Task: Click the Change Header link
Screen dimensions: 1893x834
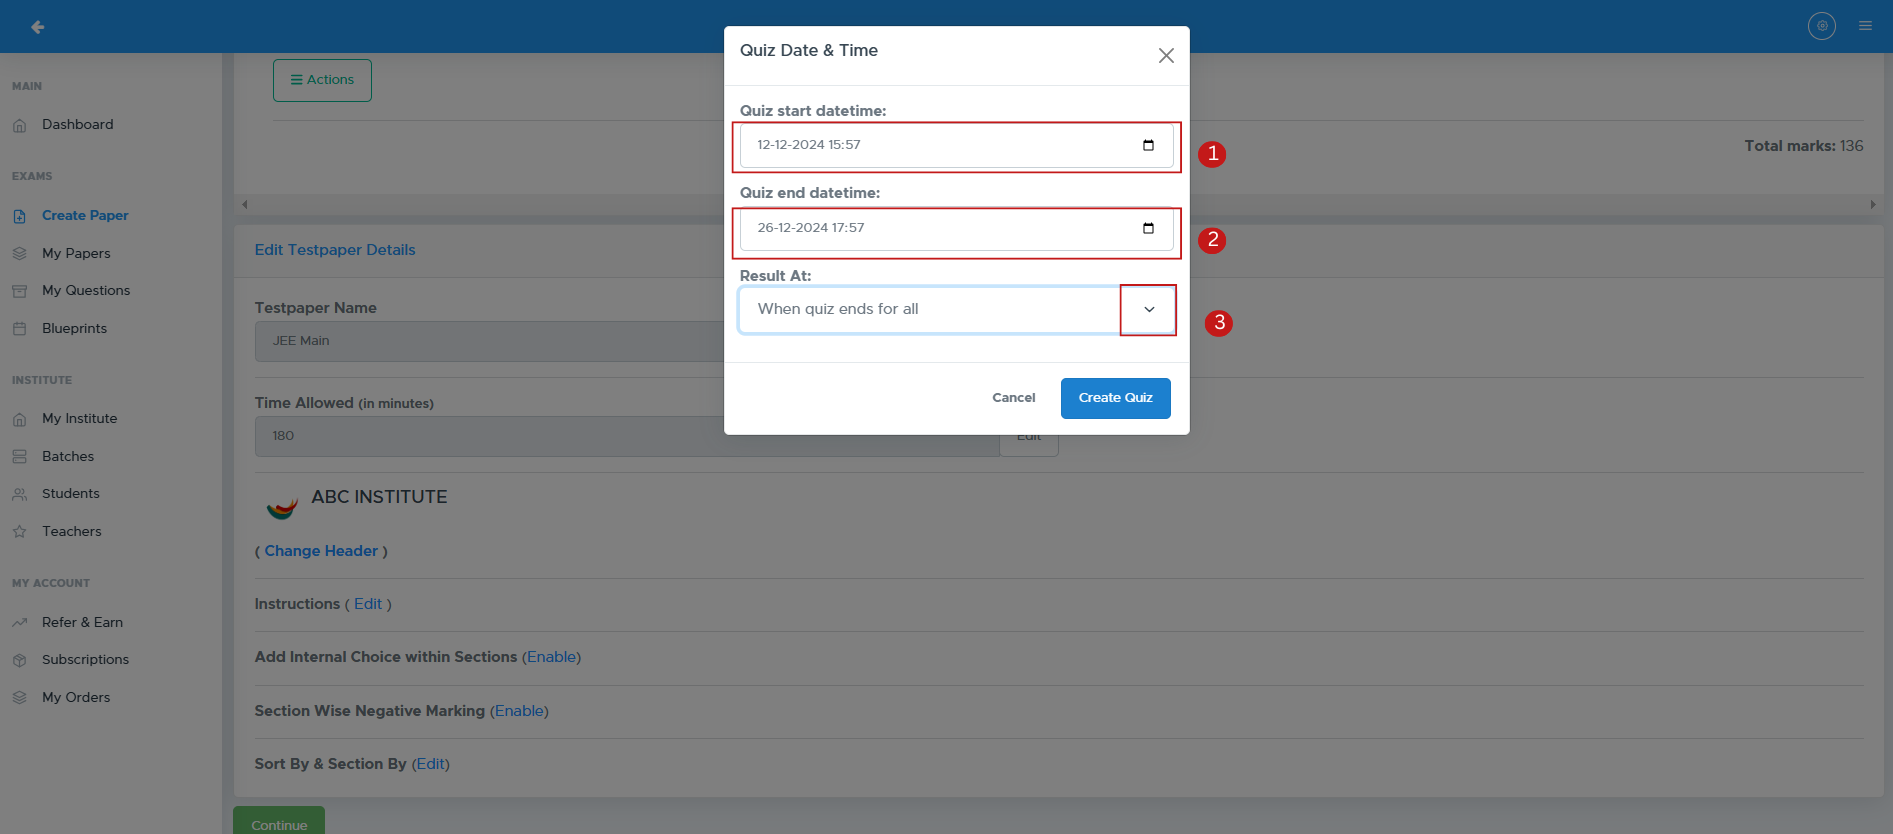Action: click(x=321, y=551)
